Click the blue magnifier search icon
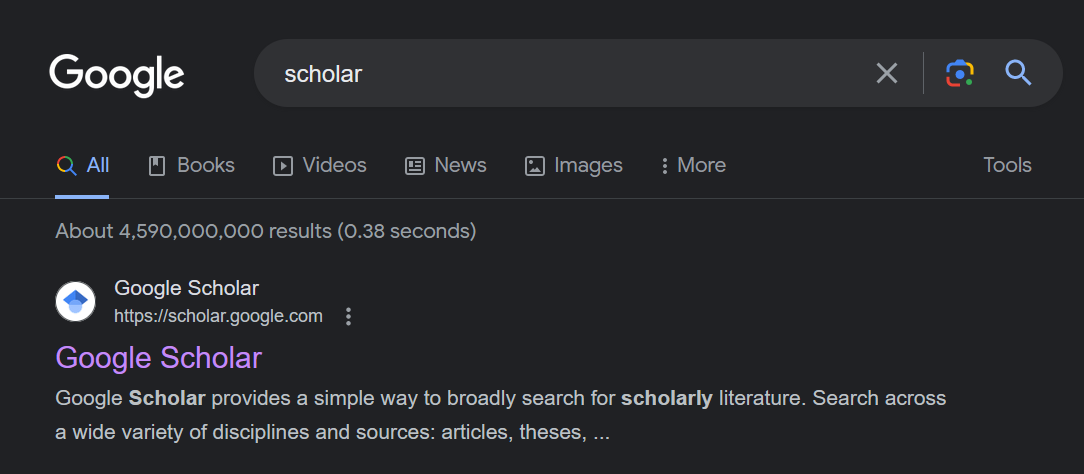 [x=1018, y=73]
